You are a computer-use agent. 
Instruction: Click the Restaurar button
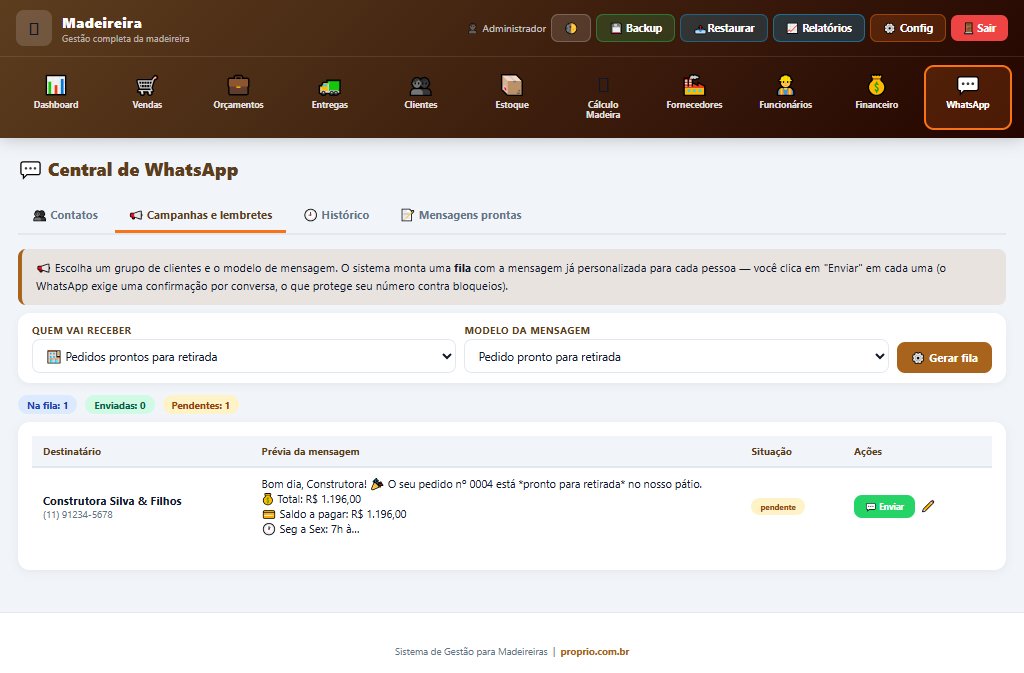click(724, 28)
